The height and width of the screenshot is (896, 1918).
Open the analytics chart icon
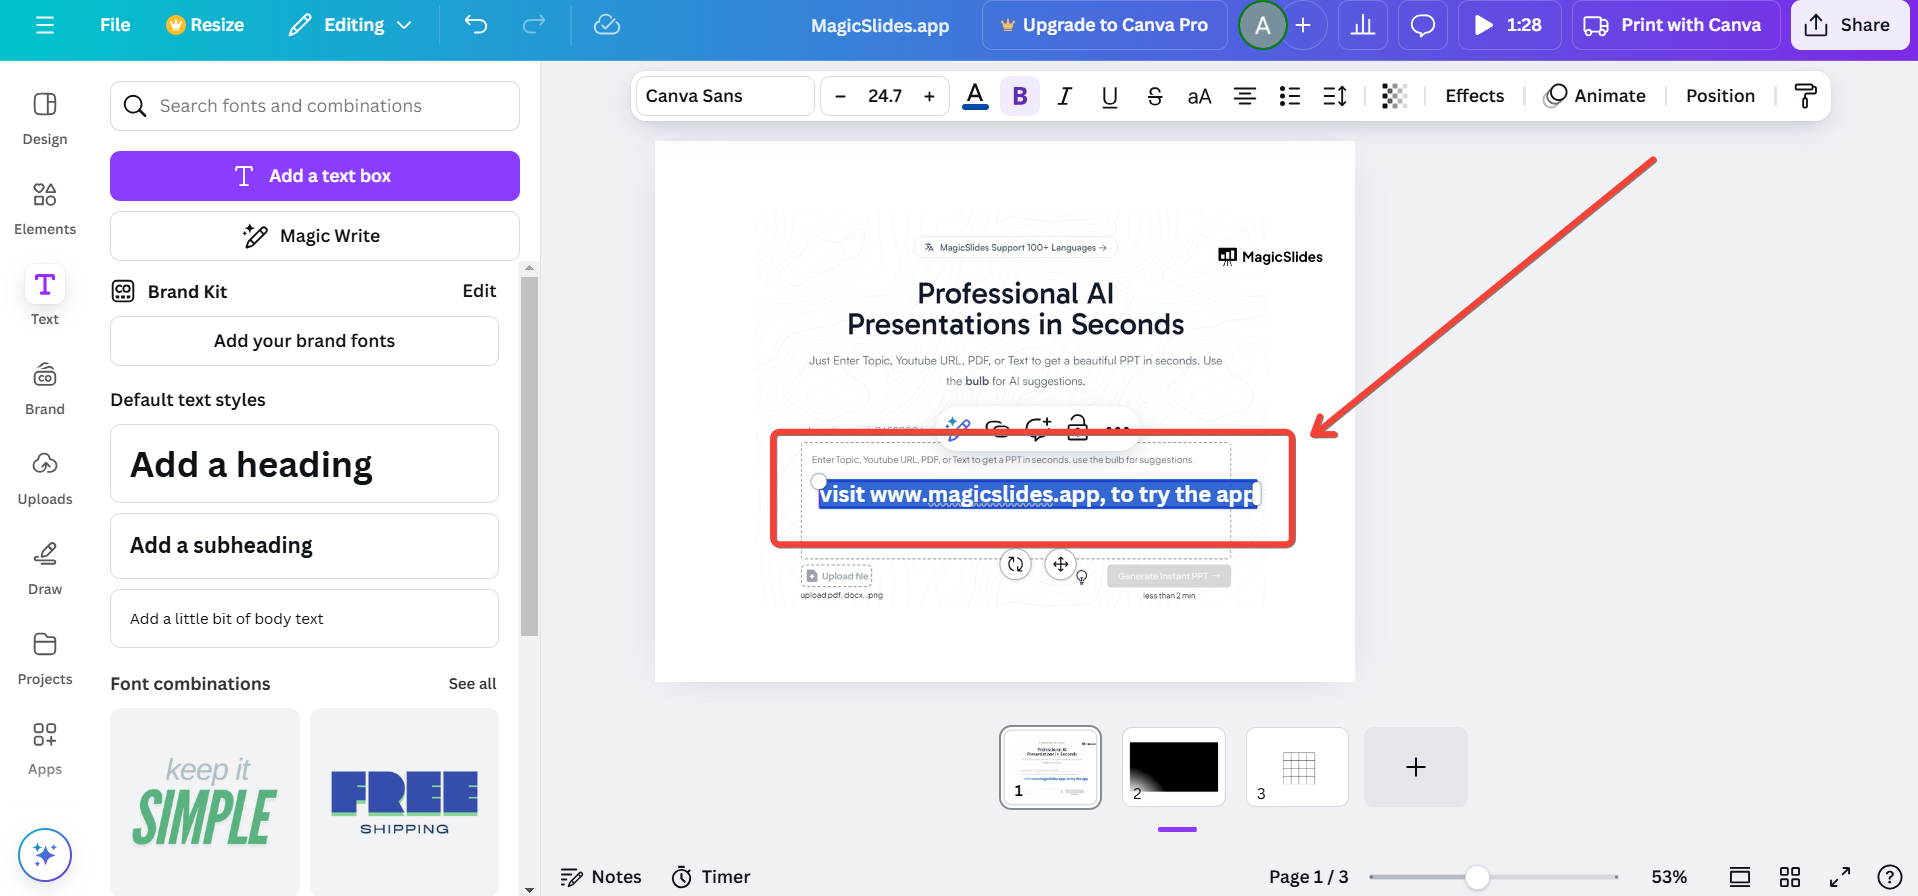(x=1363, y=25)
